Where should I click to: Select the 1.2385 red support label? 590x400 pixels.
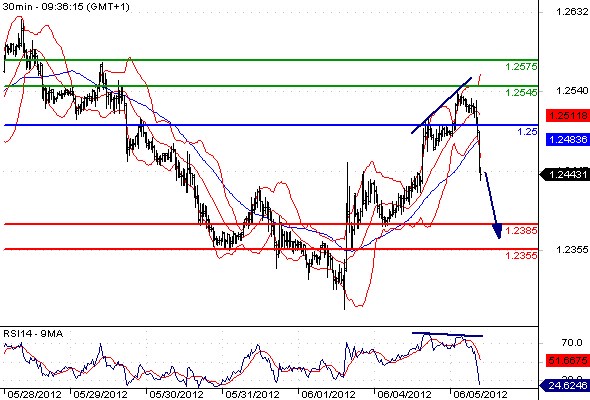(521, 230)
